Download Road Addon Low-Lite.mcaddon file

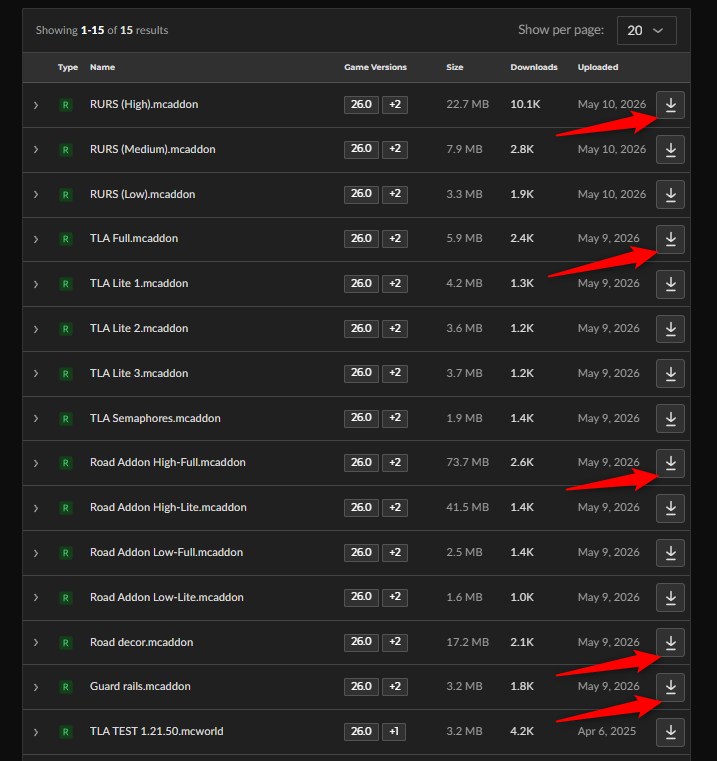click(670, 597)
